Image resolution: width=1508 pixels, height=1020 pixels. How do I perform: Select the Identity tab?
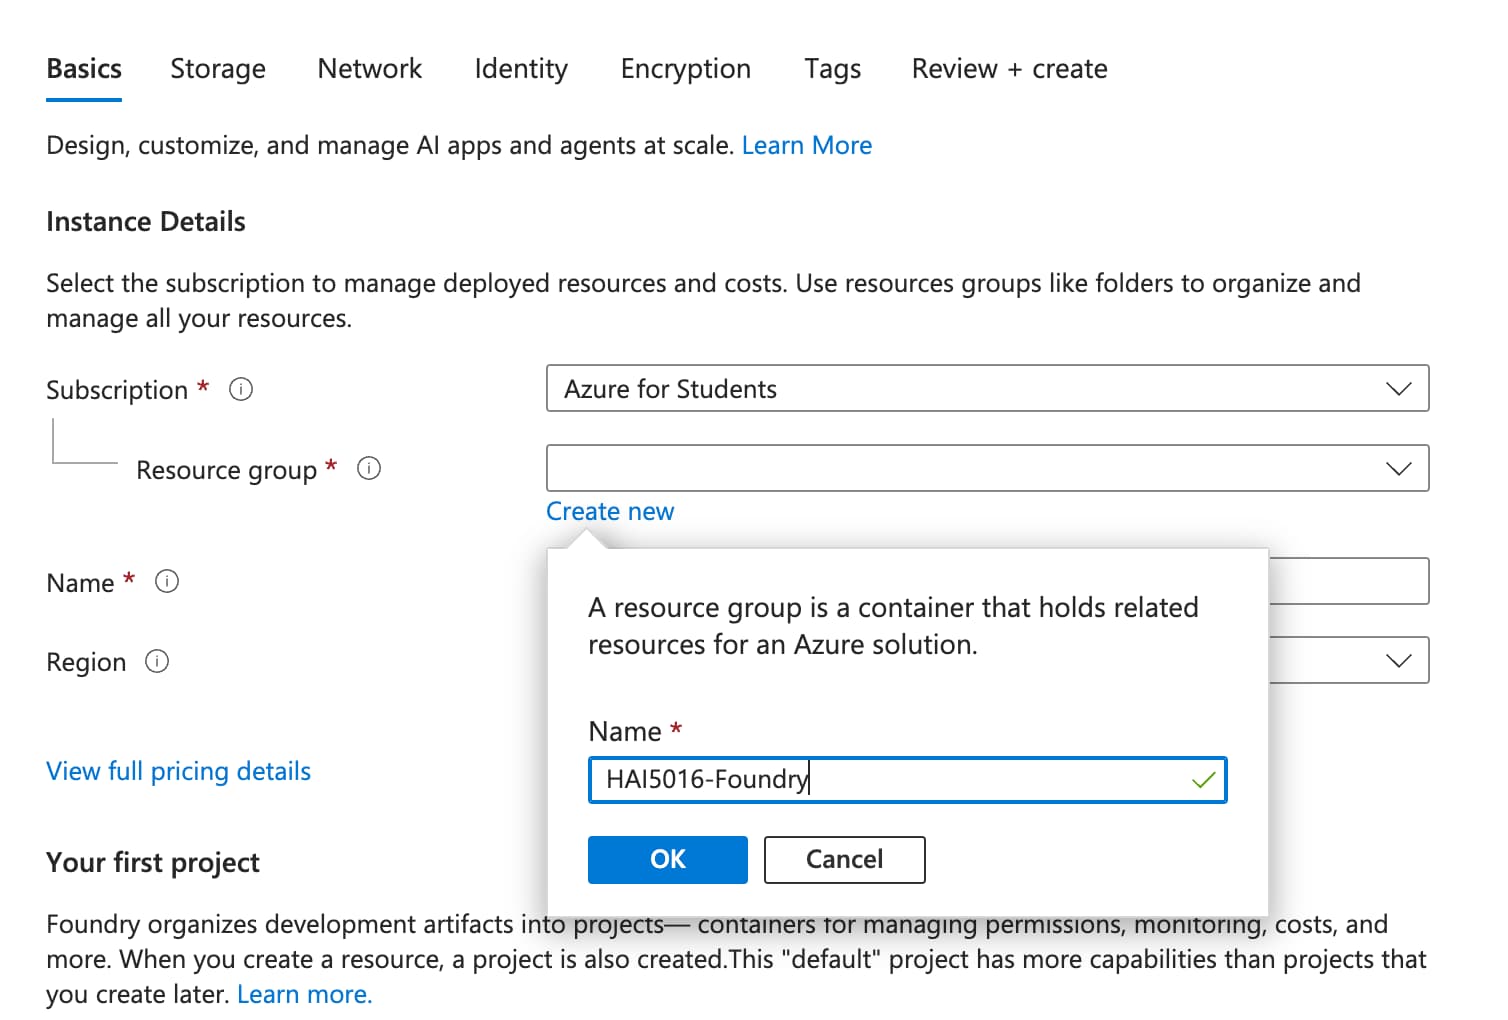(520, 68)
